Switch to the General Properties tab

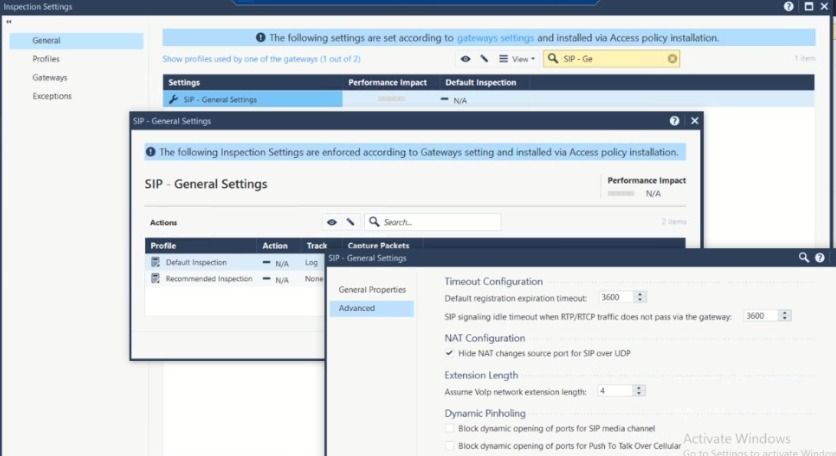[x=372, y=289]
